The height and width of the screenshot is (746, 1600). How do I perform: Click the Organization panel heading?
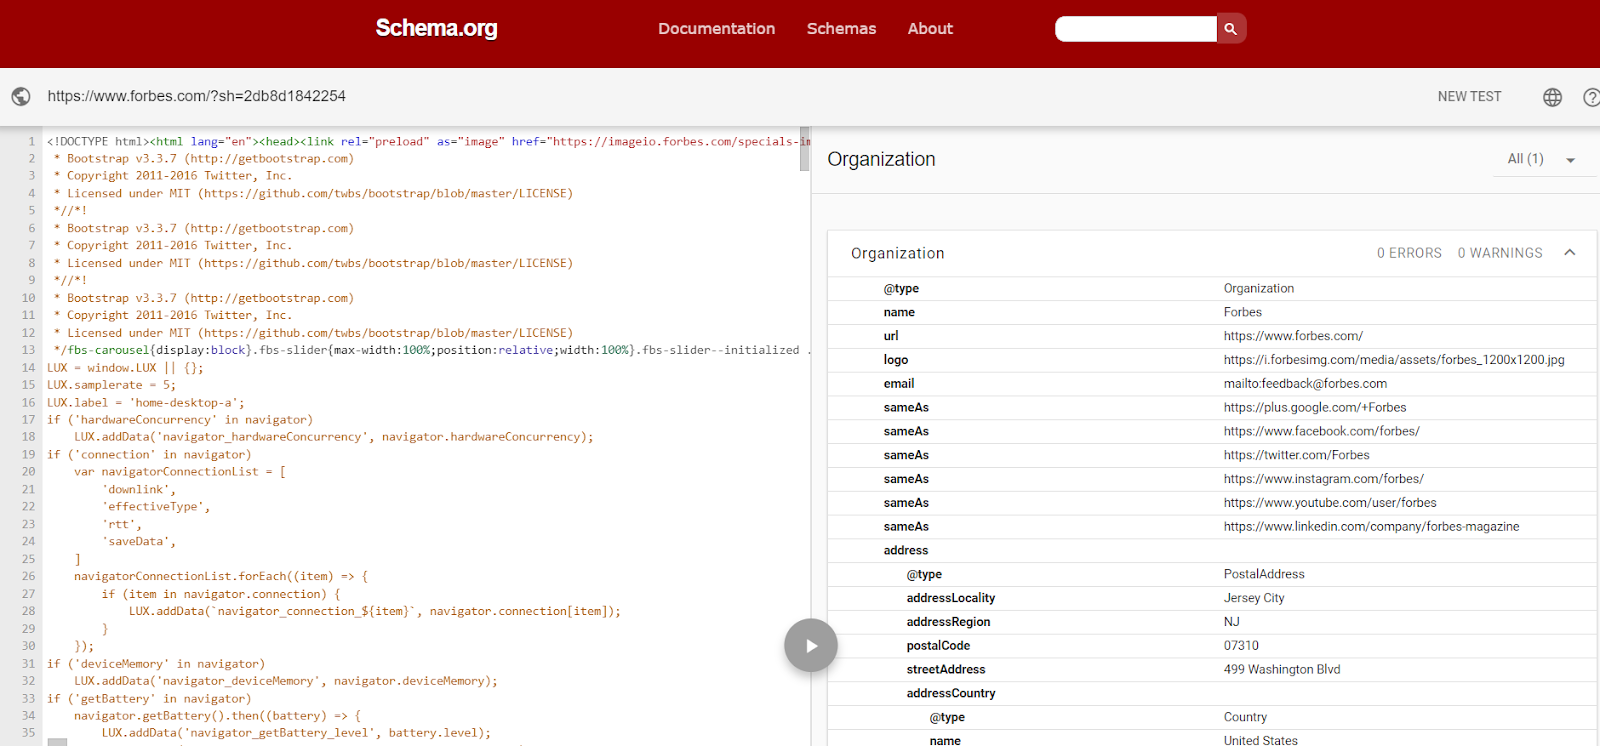pos(881,159)
